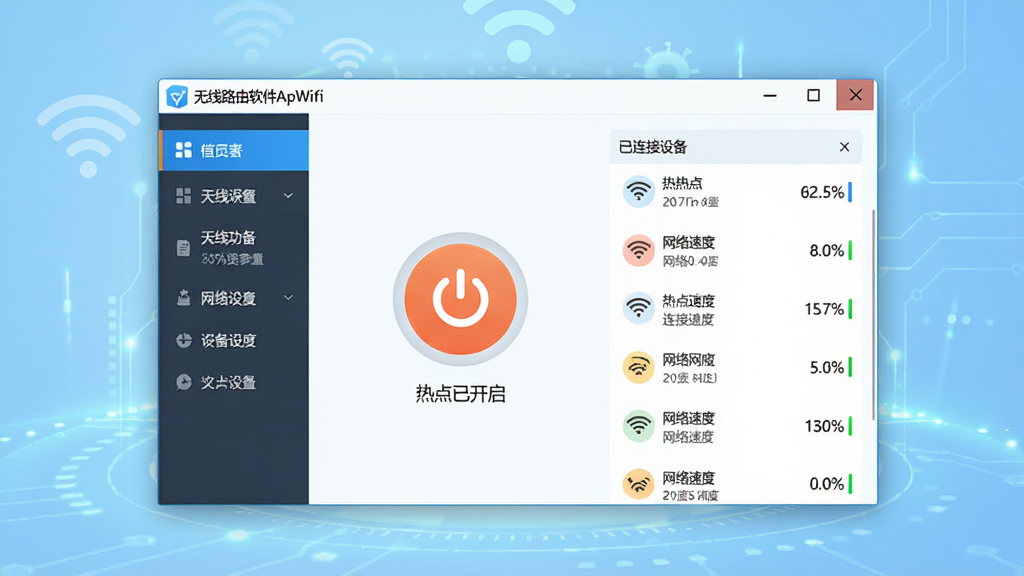Select the highlighted first sidebar menu item
Screen dimensions: 1024x576
point(234,150)
